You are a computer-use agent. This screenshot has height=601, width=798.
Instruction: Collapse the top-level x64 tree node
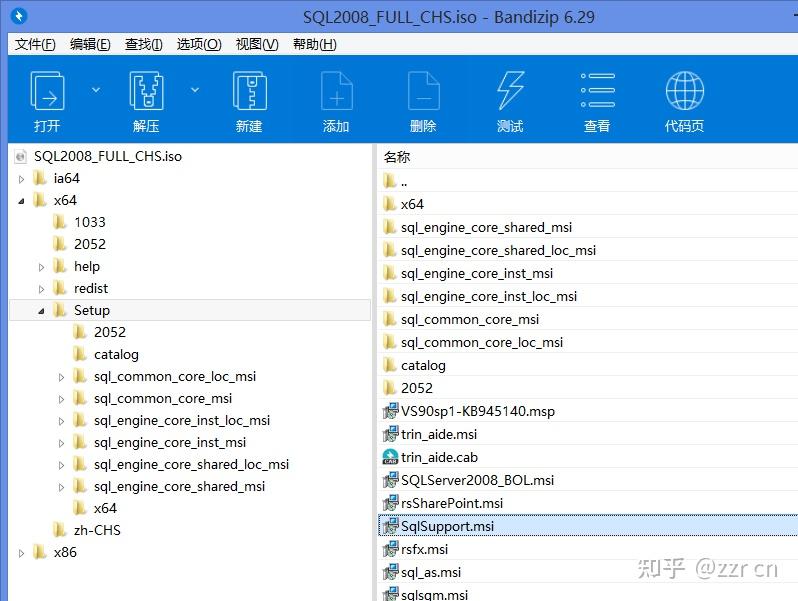[x=21, y=201]
